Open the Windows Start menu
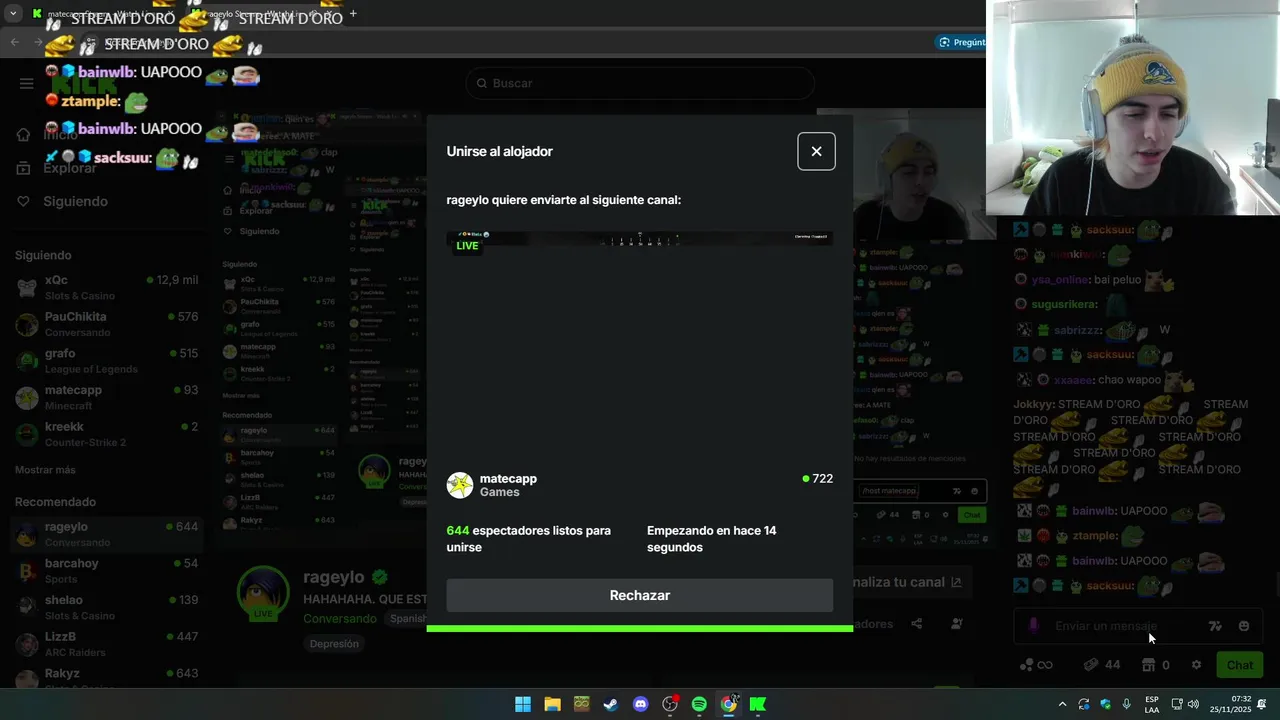The height and width of the screenshot is (720, 1280). pos(523,704)
